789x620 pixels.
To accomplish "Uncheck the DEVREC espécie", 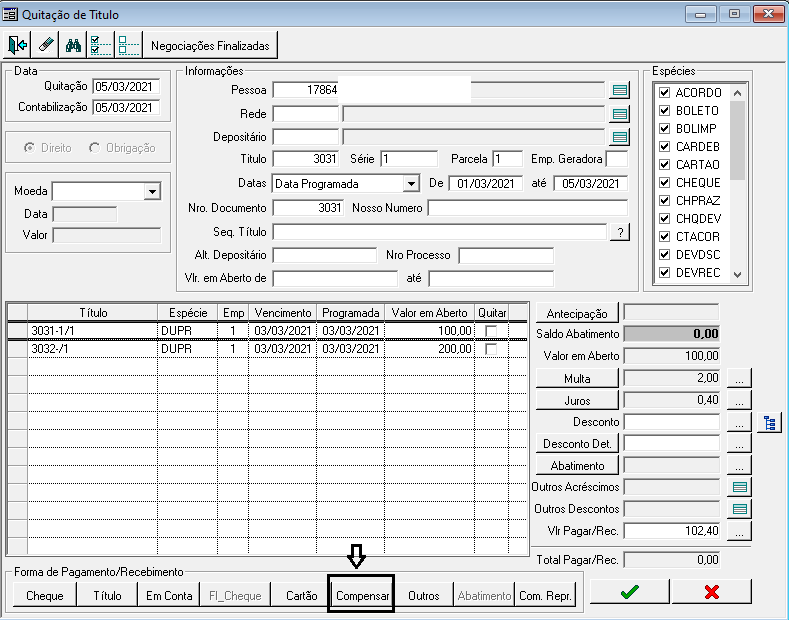I will 664,273.
